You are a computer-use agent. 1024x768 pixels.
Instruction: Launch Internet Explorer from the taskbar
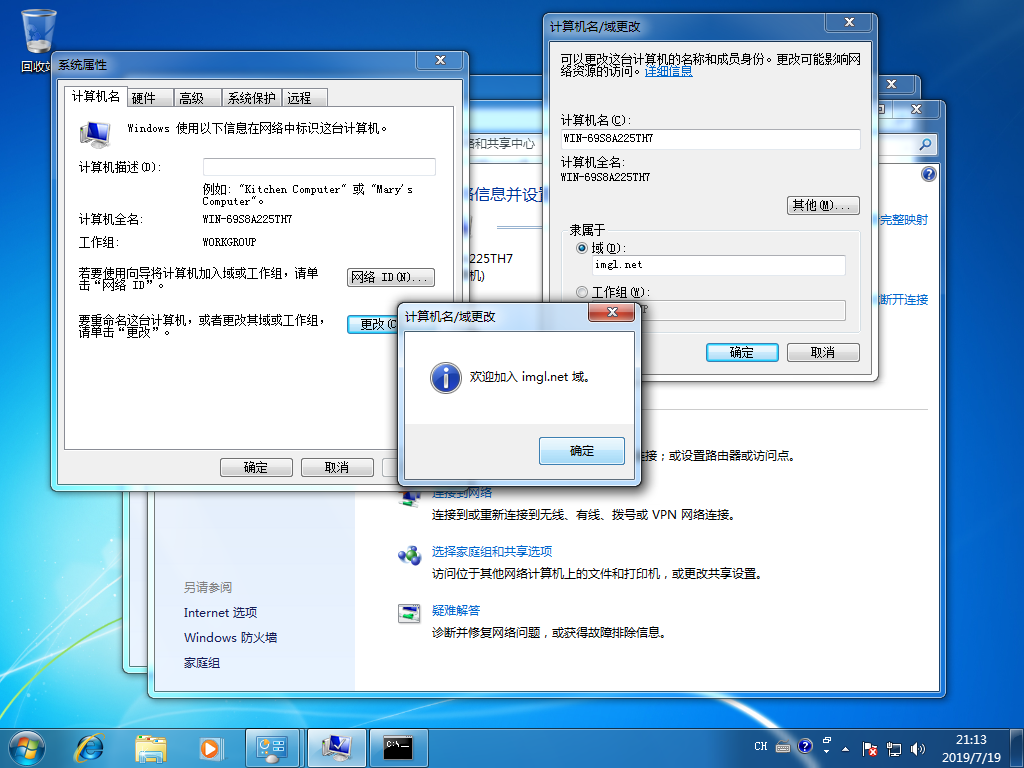click(90, 746)
